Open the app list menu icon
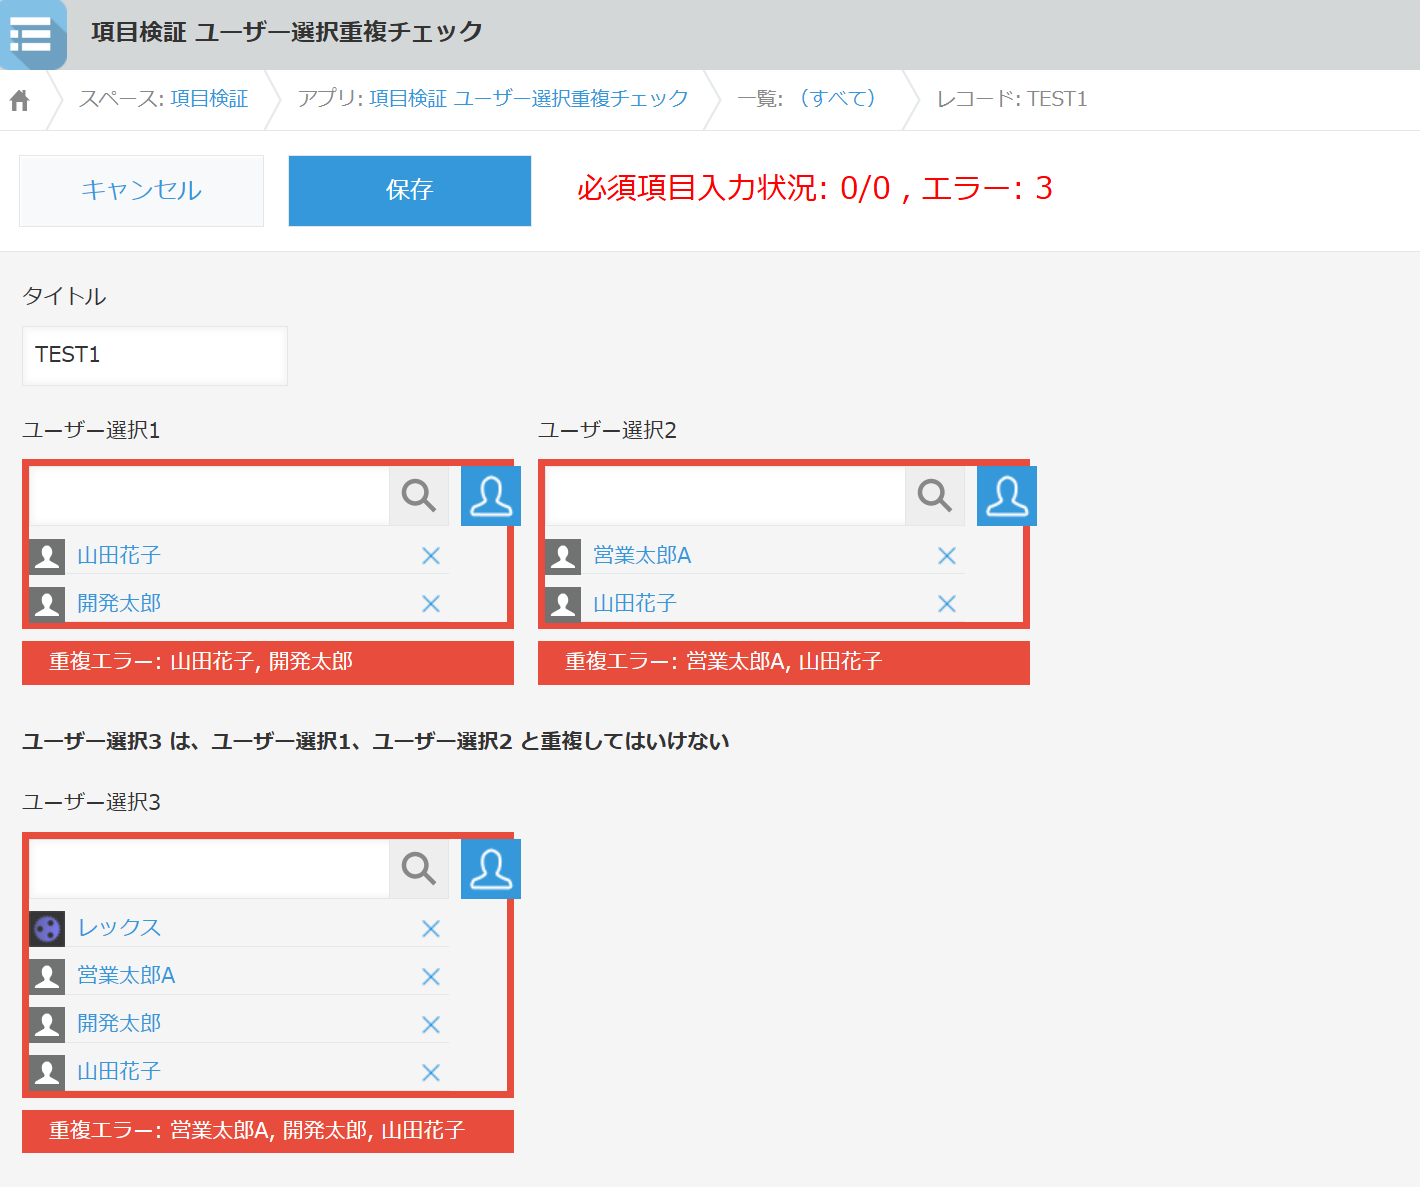The width and height of the screenshot is (1420, 1187). click(32, 34)
